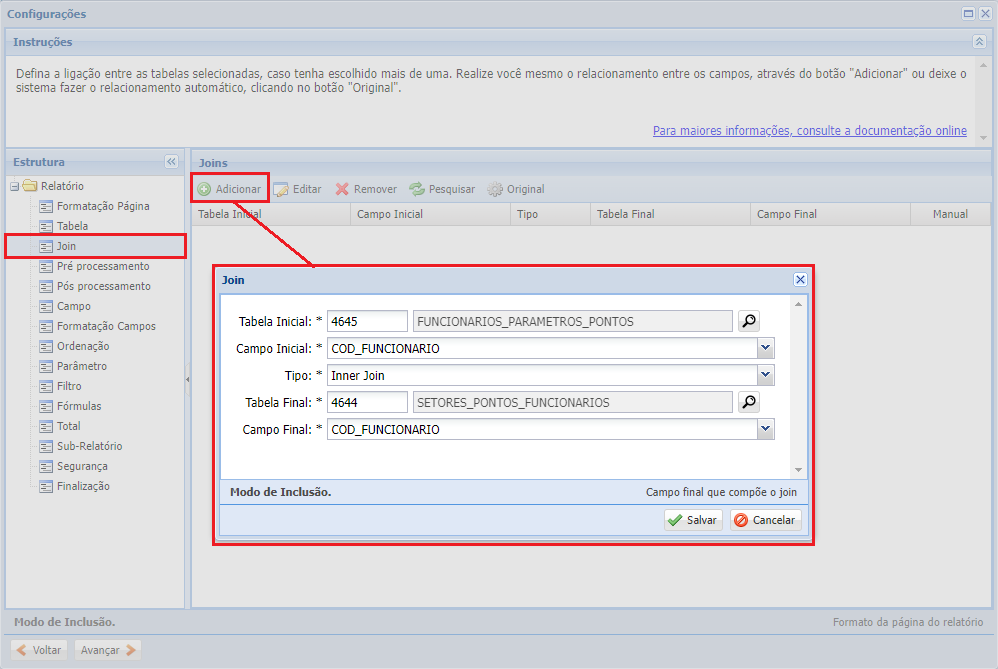Click the Editar toolbar icon
998x669 pixels.
[x=282, y=189]
